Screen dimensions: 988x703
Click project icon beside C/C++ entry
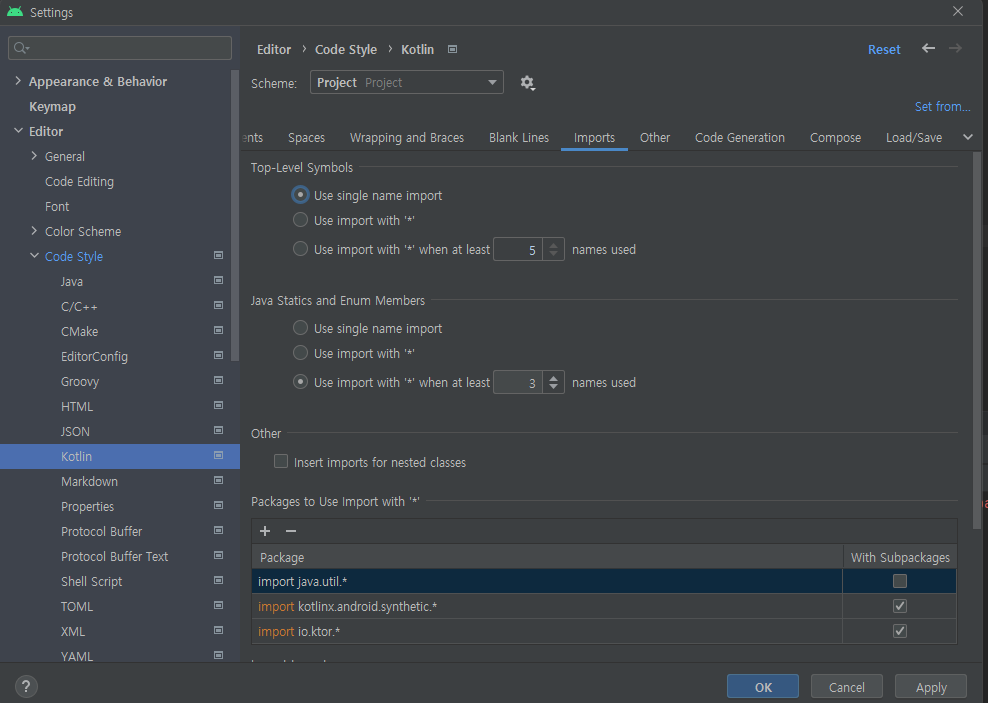(x=219, y=306)
